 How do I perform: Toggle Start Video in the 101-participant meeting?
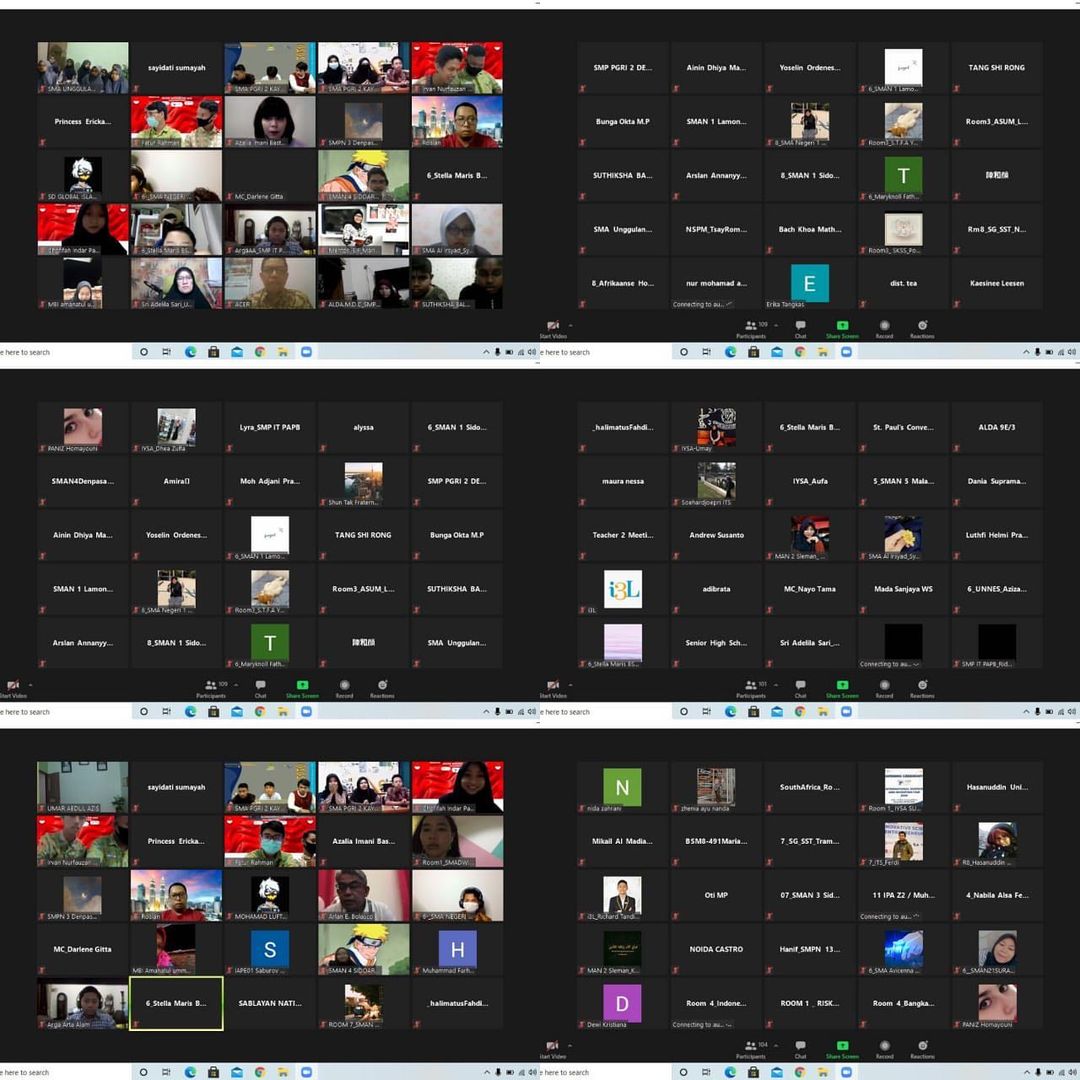[553, 687]
